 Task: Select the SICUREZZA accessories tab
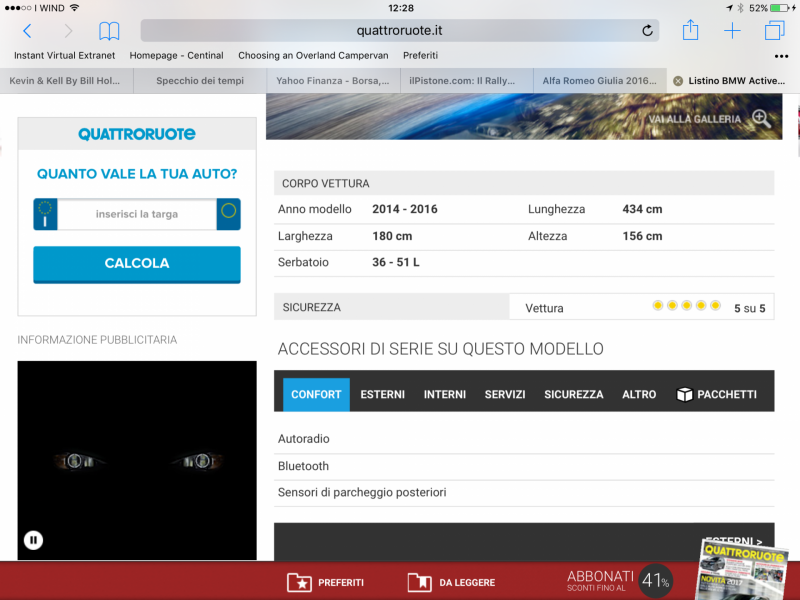574,394
